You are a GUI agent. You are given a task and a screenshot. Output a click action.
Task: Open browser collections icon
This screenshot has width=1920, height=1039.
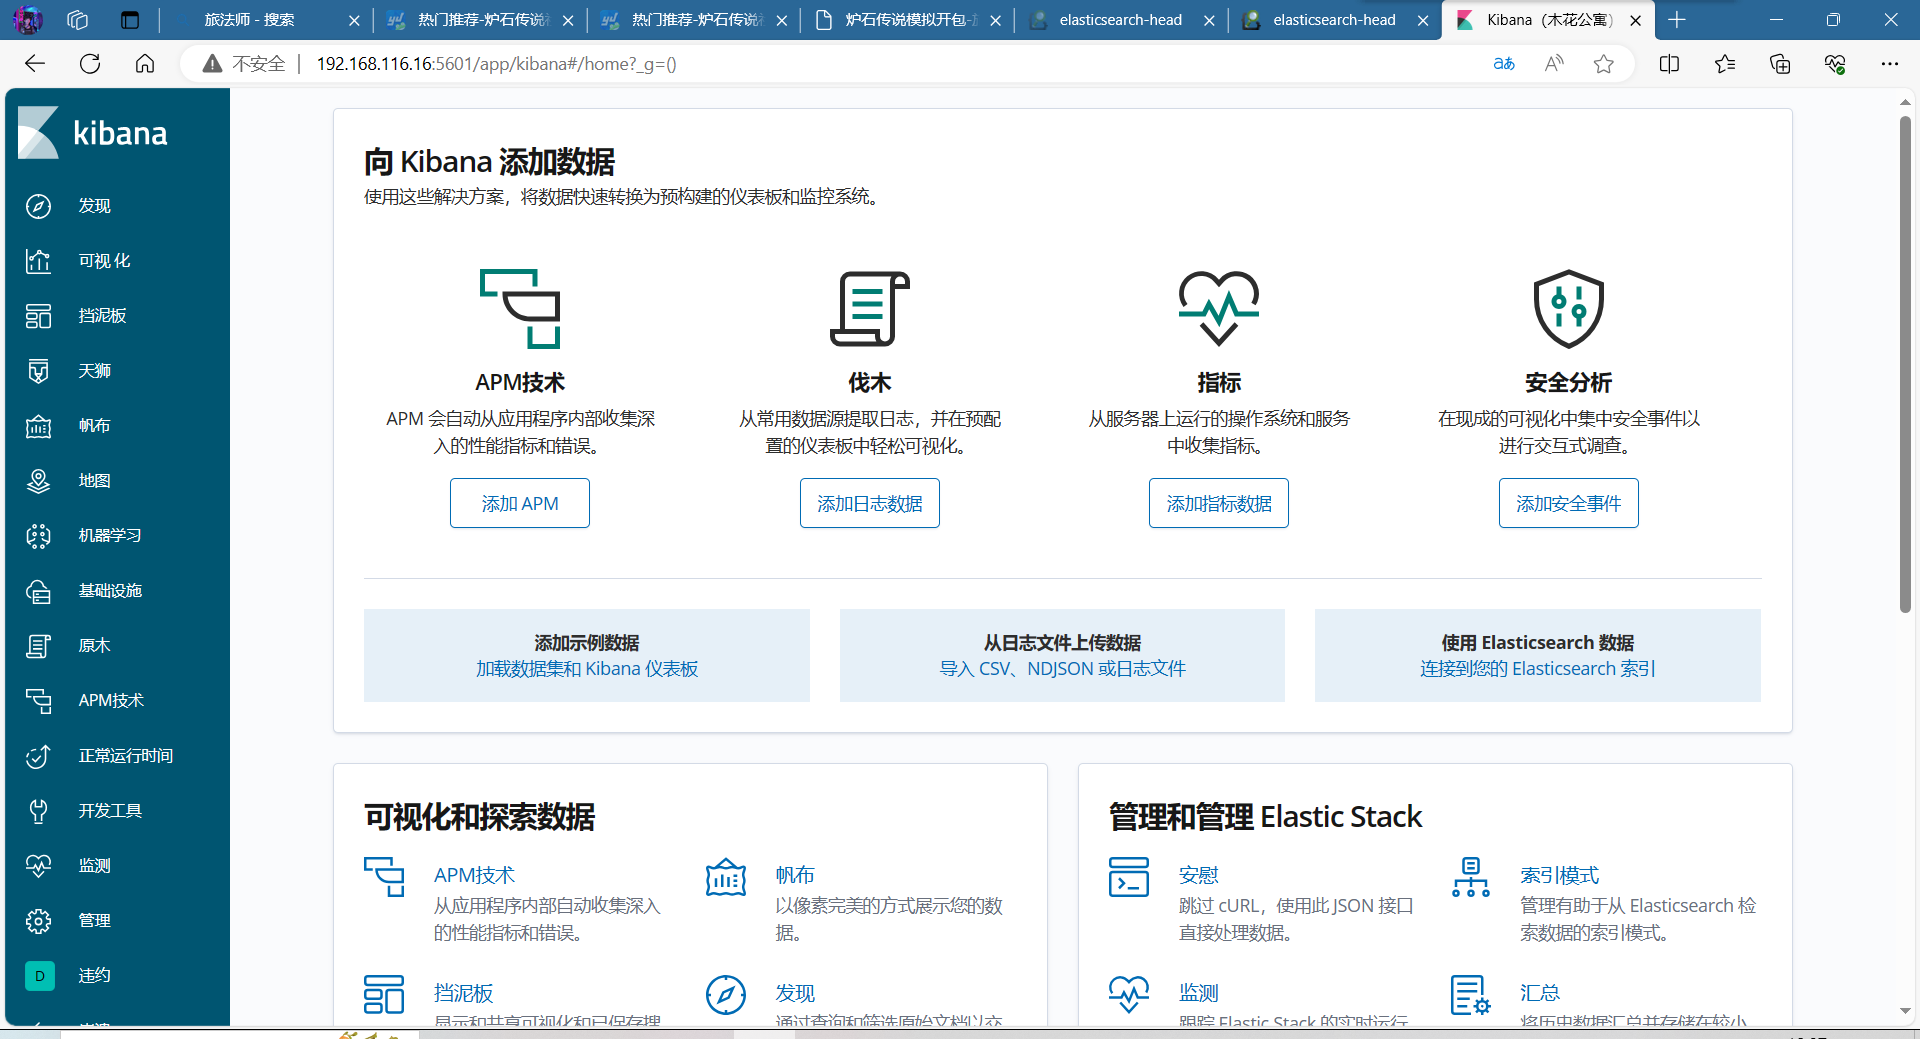pyautogui.click(x=1779, y=64)
